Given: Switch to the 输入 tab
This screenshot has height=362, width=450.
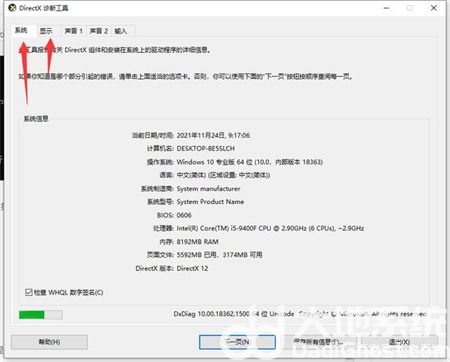Looking at the screenshot, I should (x=121, y=31).
